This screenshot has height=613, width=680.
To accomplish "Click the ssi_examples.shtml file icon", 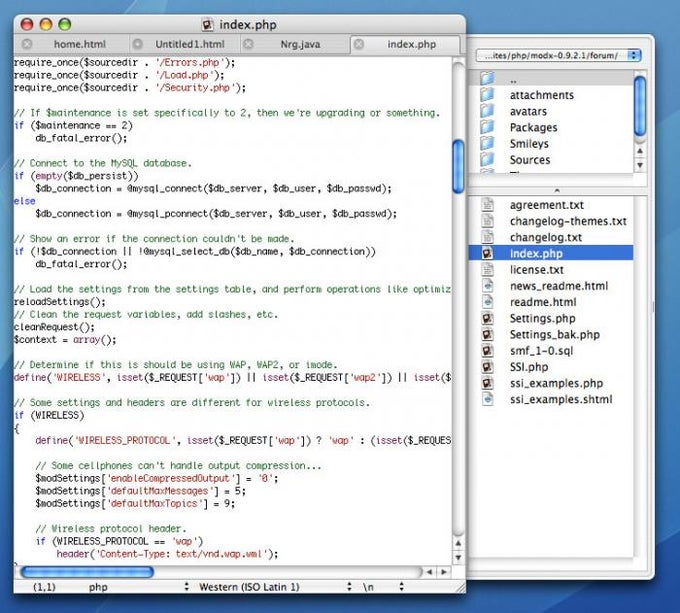I will click(488, 399).
